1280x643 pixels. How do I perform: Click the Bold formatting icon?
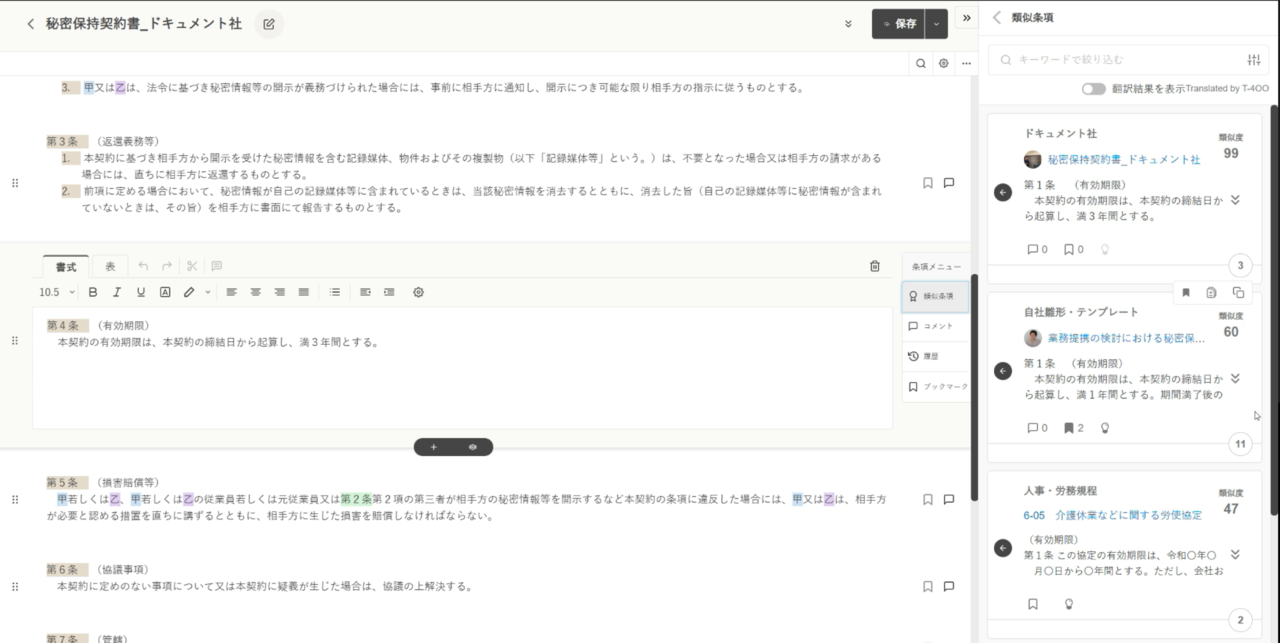click(93, 292)
